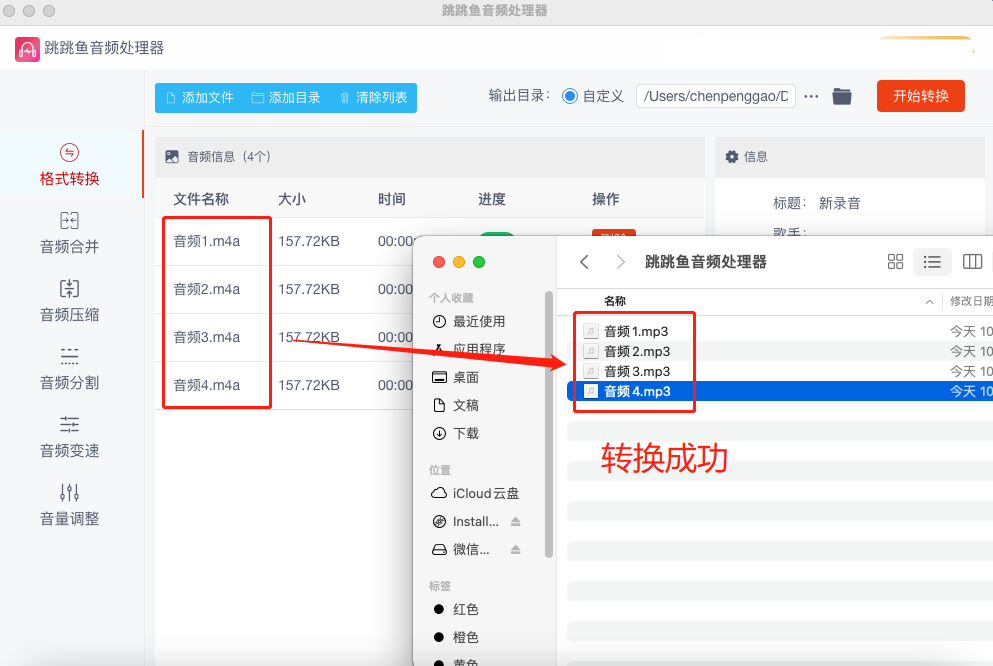Sort by 名称 column chevron
The height and width of the screenshot is (666, 993).
pos(929,302)
